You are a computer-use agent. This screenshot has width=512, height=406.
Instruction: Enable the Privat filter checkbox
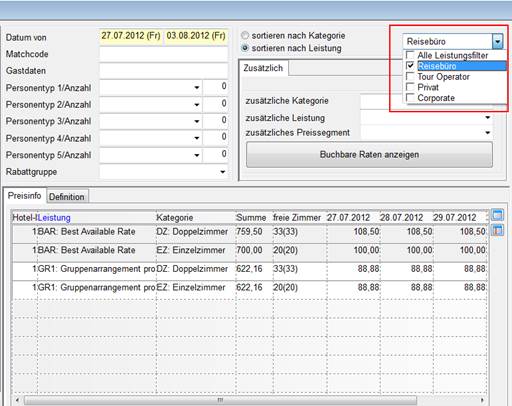pos(410,87)
